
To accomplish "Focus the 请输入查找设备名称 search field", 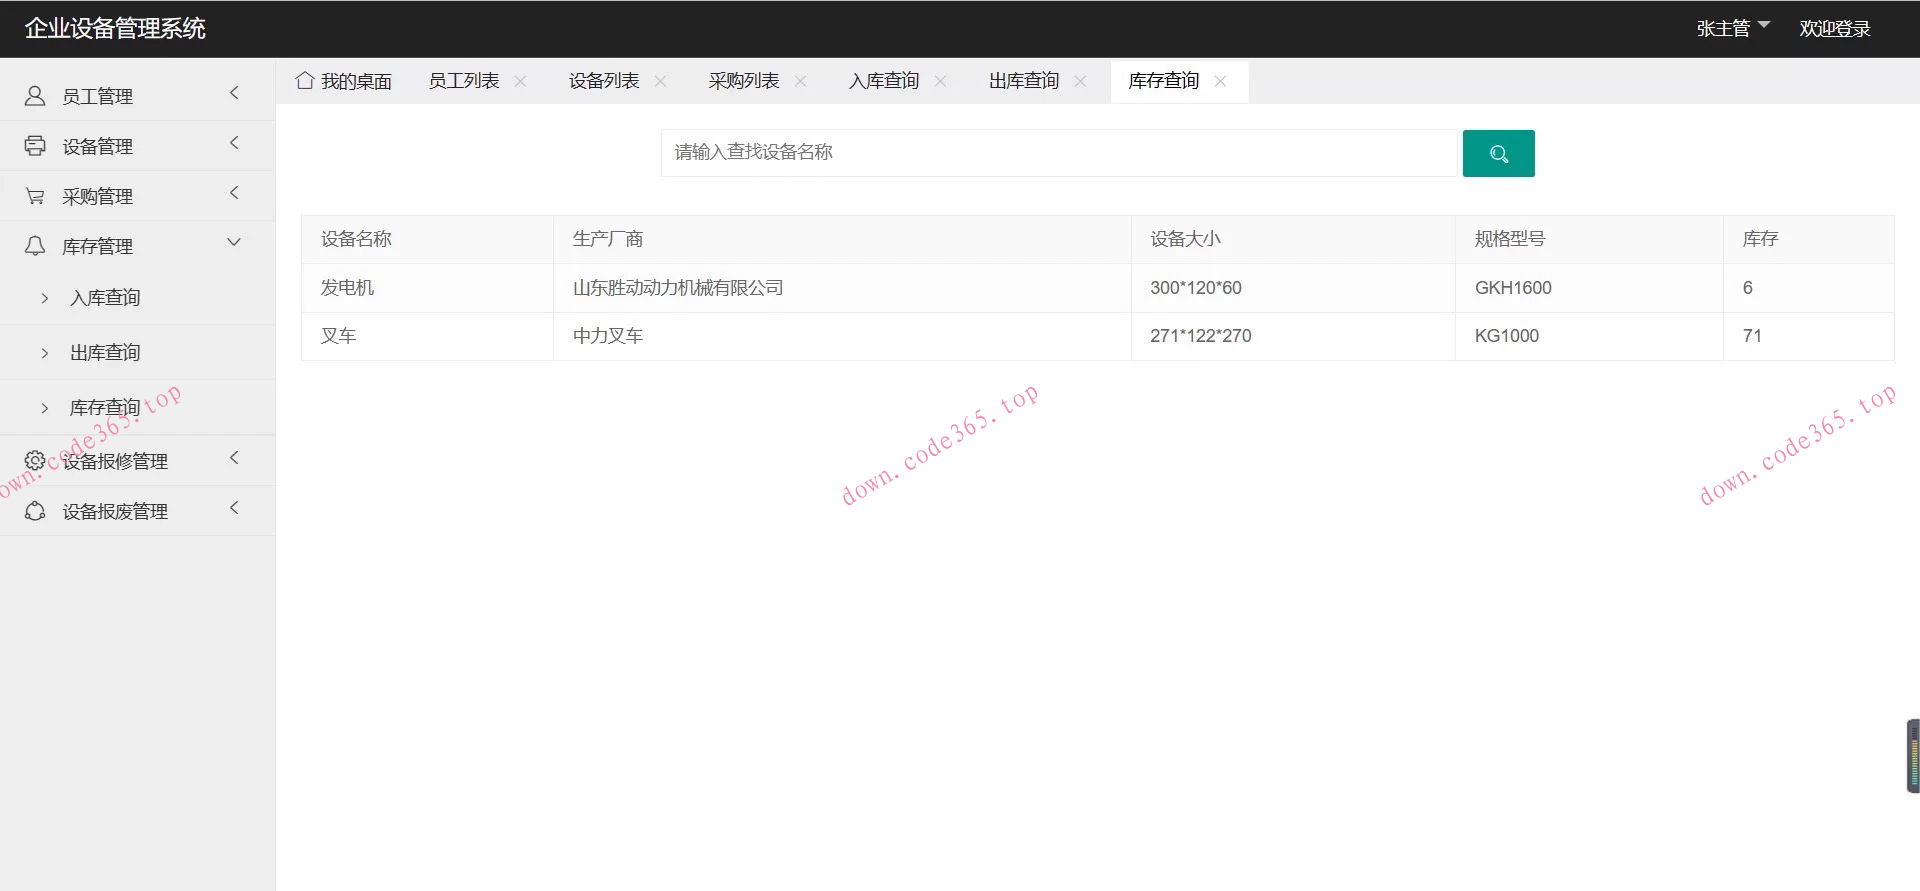I will (1059, 153).
